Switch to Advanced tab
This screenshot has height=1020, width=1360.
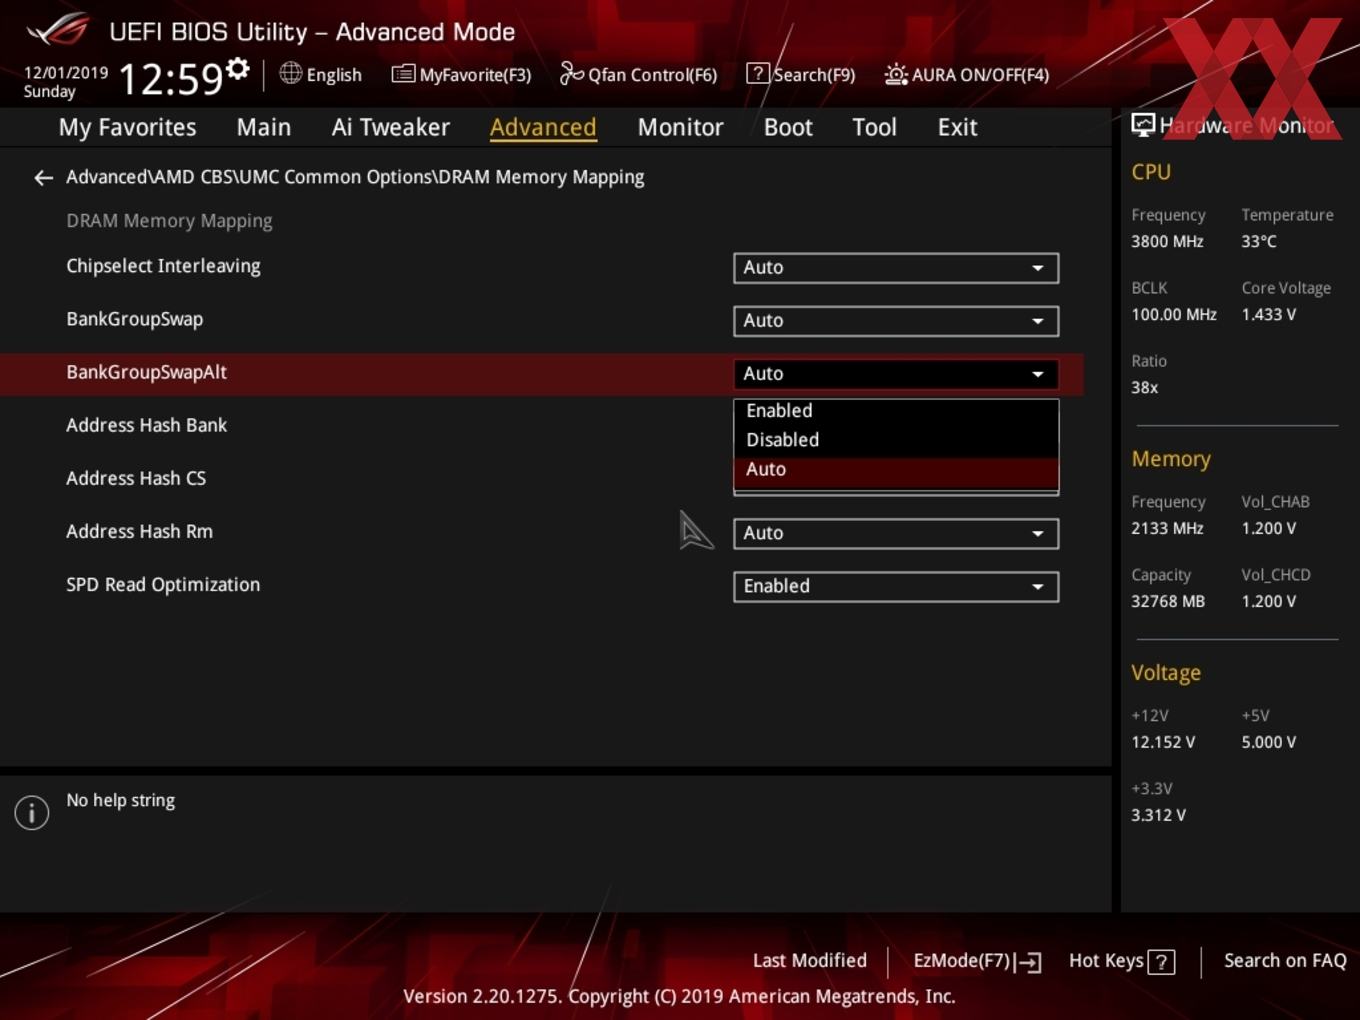[543, 128]
